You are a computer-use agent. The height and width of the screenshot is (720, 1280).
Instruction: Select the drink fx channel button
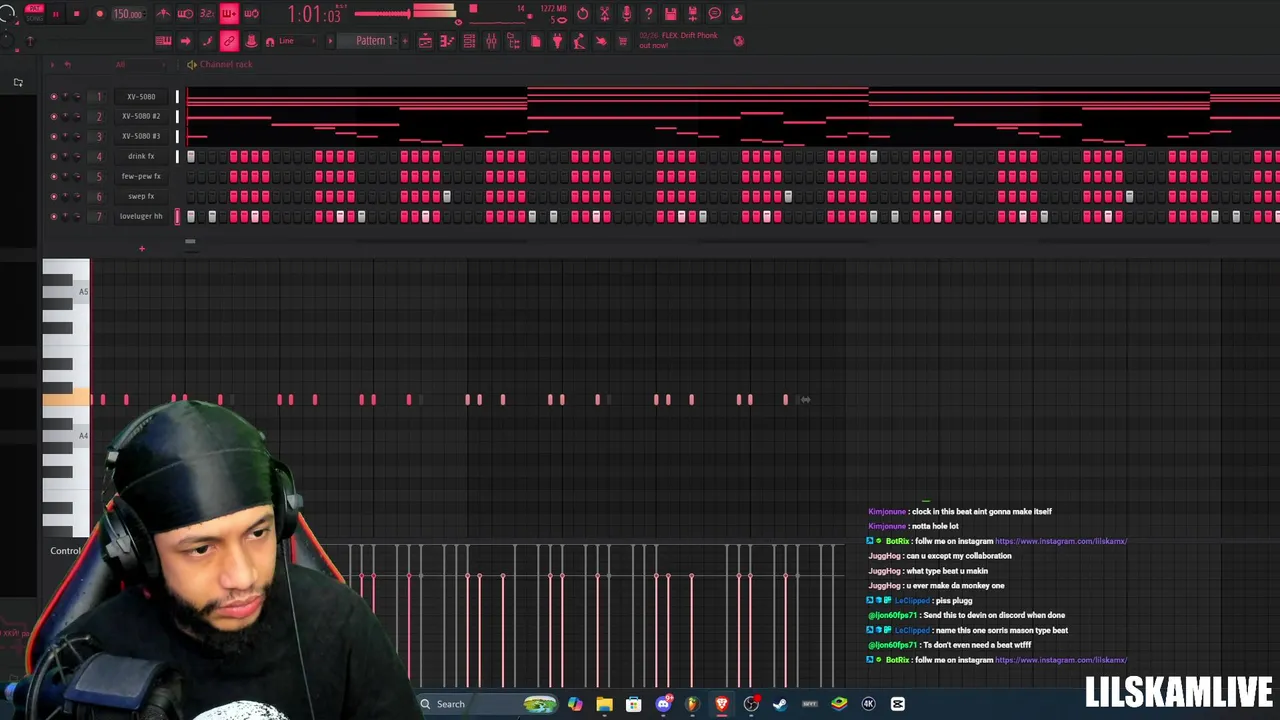pos(141,156)
